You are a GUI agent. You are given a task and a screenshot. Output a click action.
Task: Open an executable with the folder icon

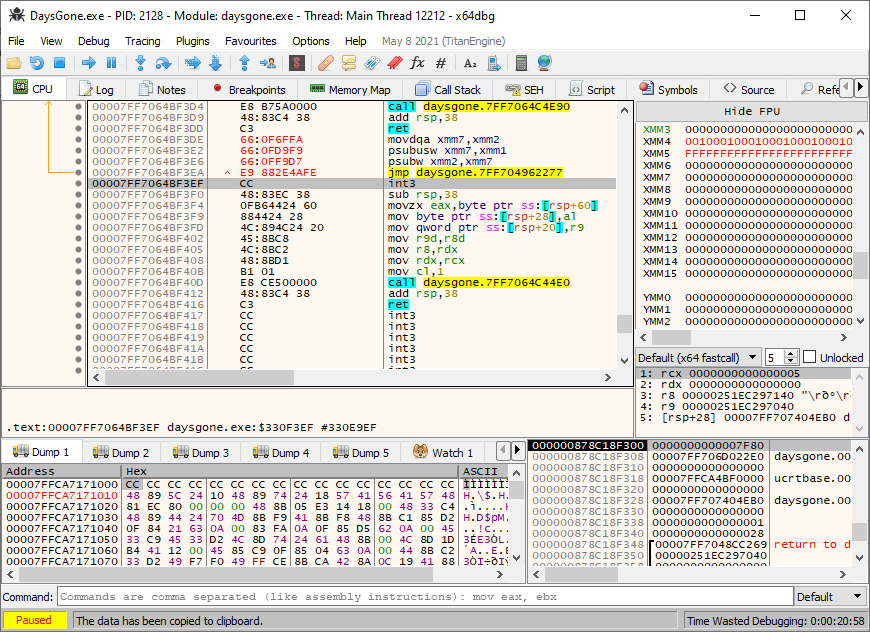point(14,62)
